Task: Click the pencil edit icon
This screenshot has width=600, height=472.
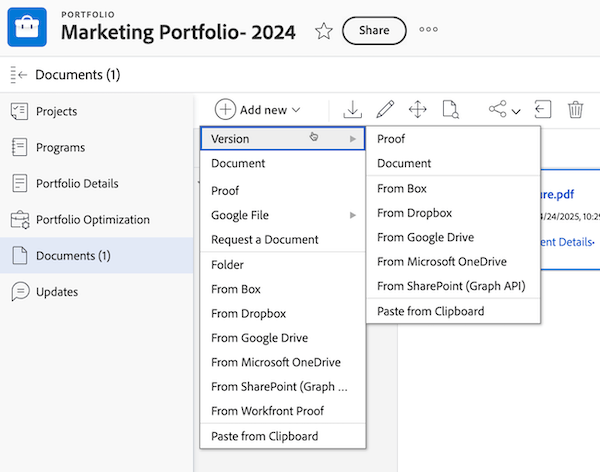Action: [x=384, y=110]
